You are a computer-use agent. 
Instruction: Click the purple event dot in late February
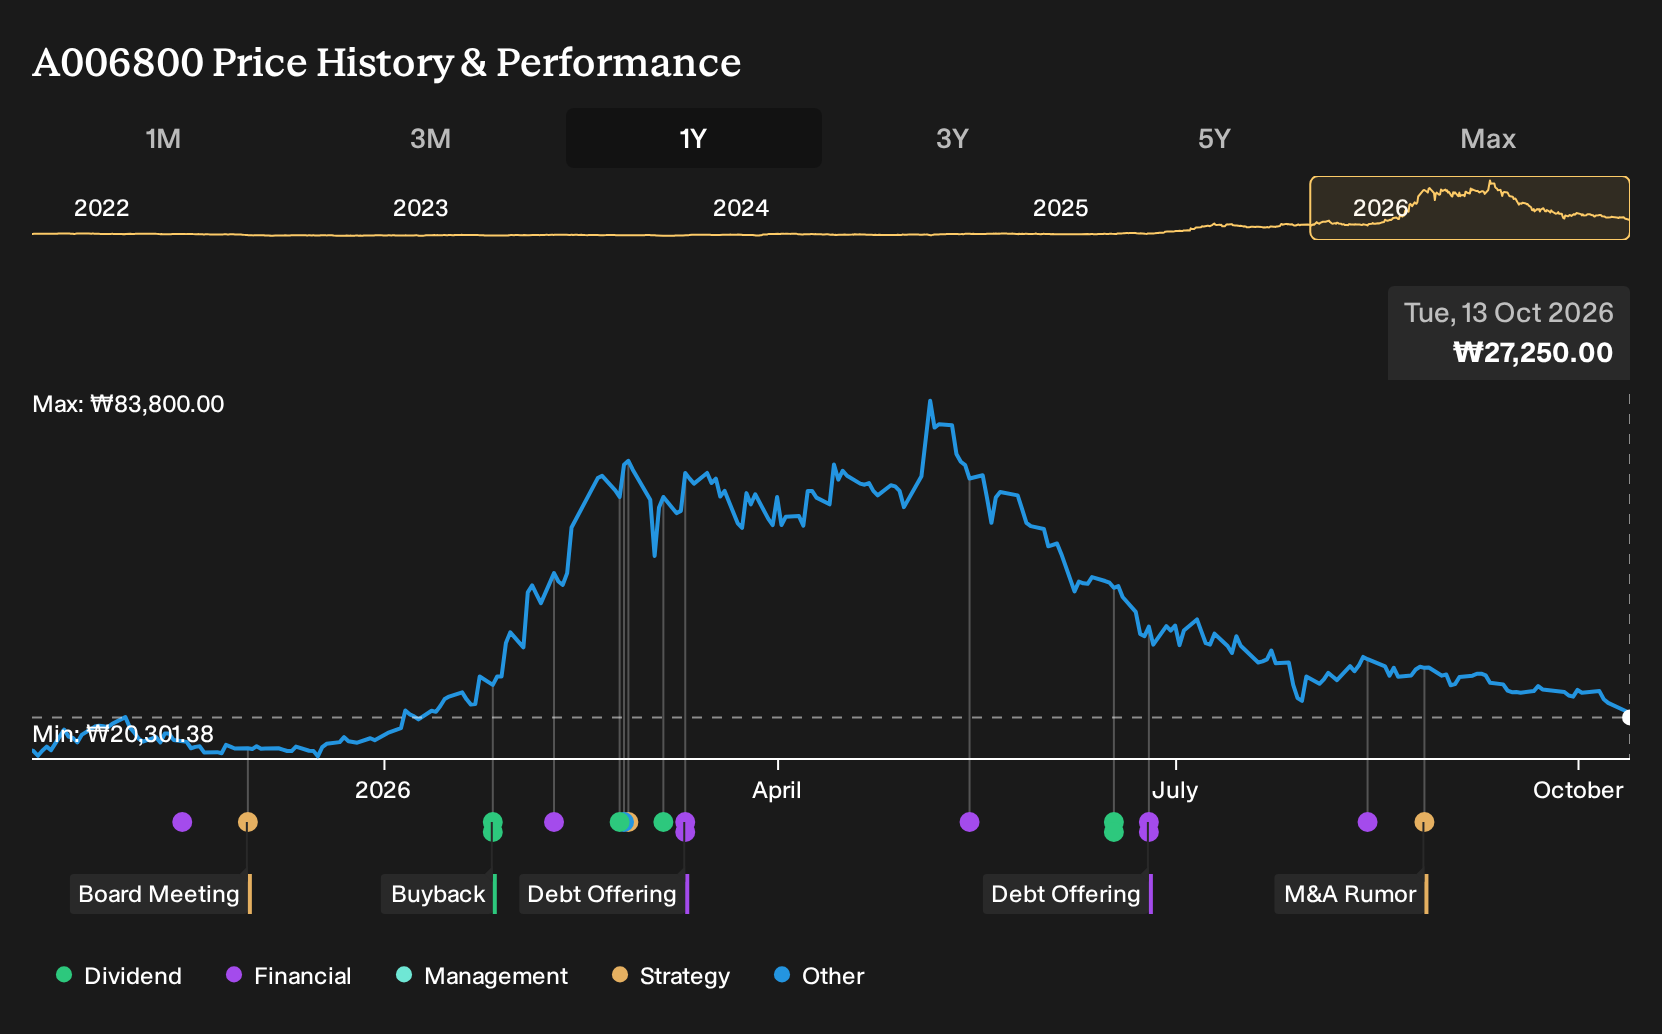click(x=554, y=822)
